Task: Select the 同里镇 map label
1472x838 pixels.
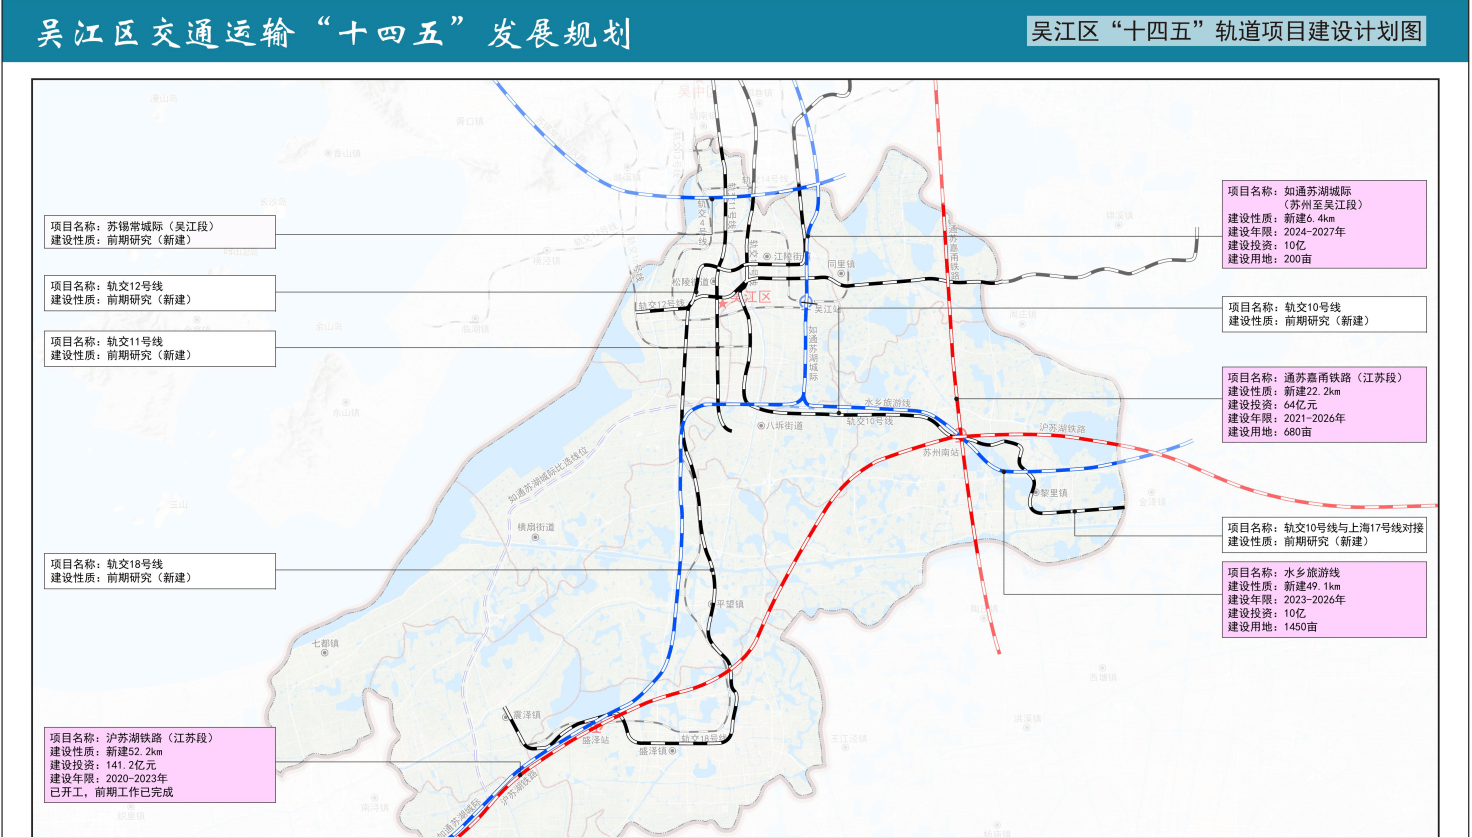Action: [x=841, y=264]
